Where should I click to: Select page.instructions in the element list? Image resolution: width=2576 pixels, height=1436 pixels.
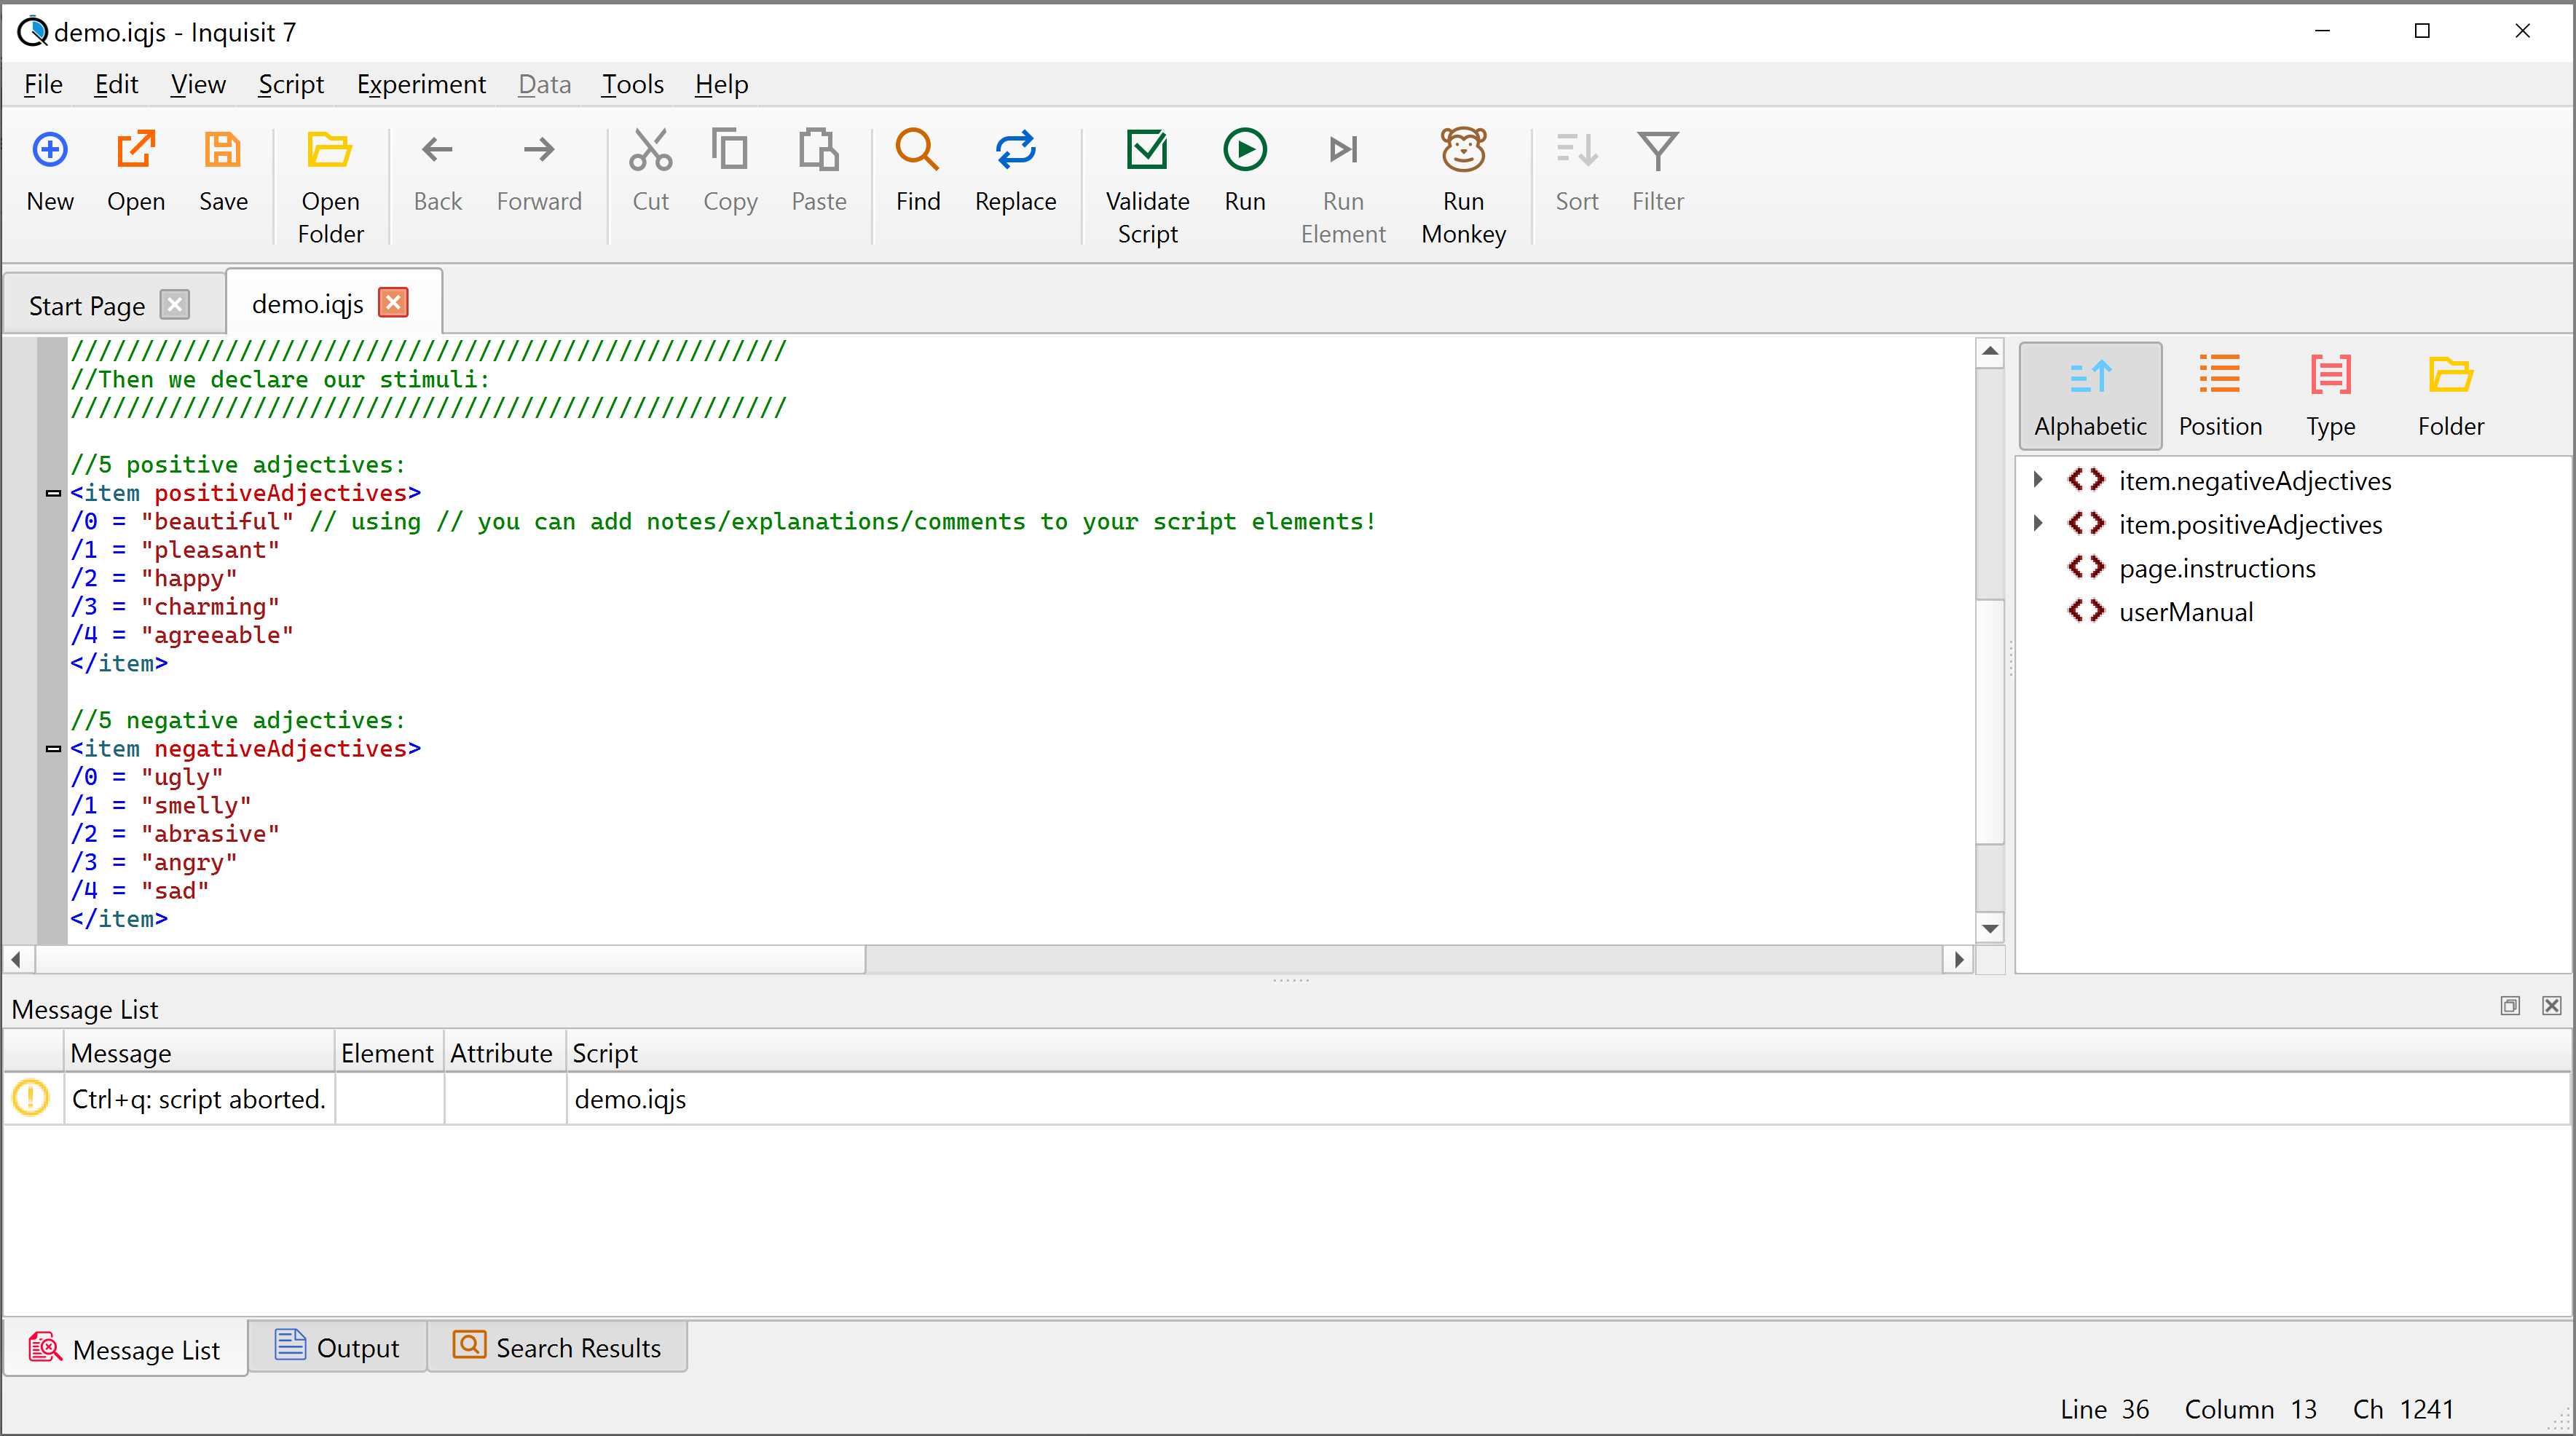2216,568
